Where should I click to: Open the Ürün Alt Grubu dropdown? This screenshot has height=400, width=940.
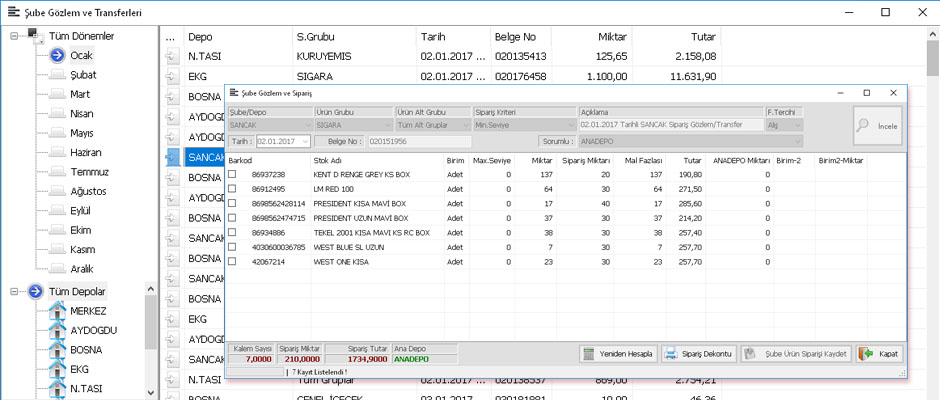[x=466, y=125]
